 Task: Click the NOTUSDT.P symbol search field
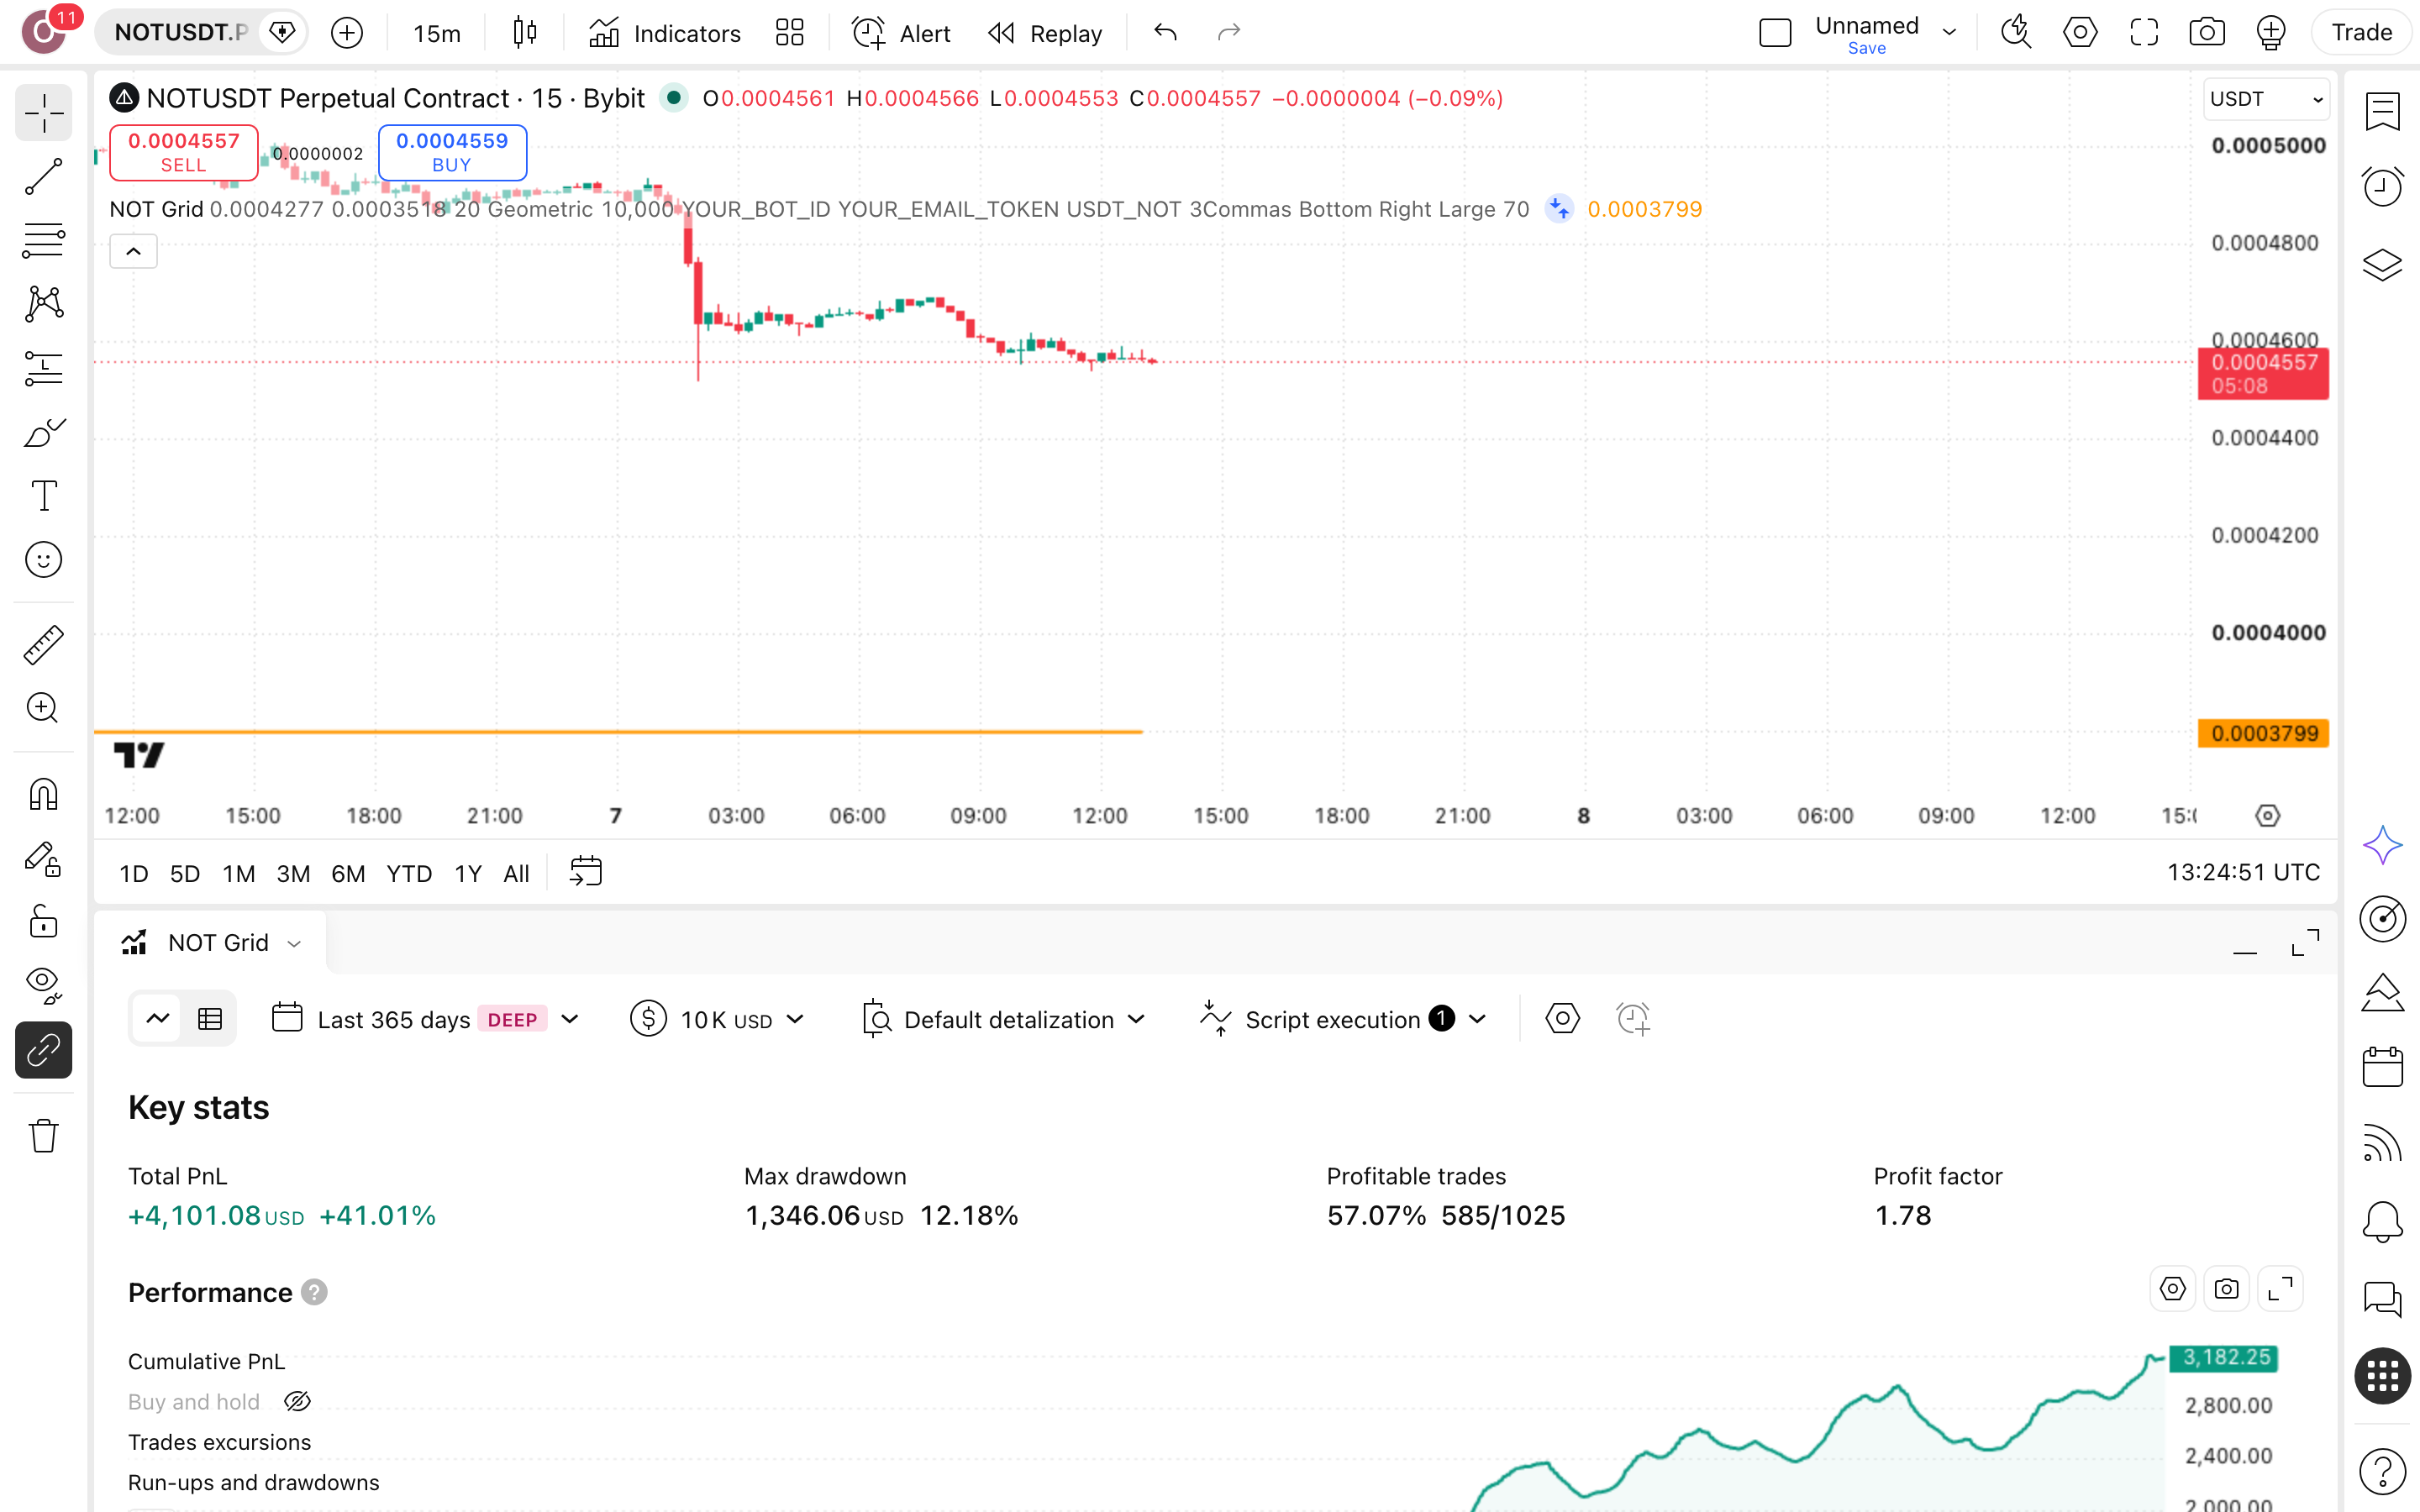coord(181,33)
